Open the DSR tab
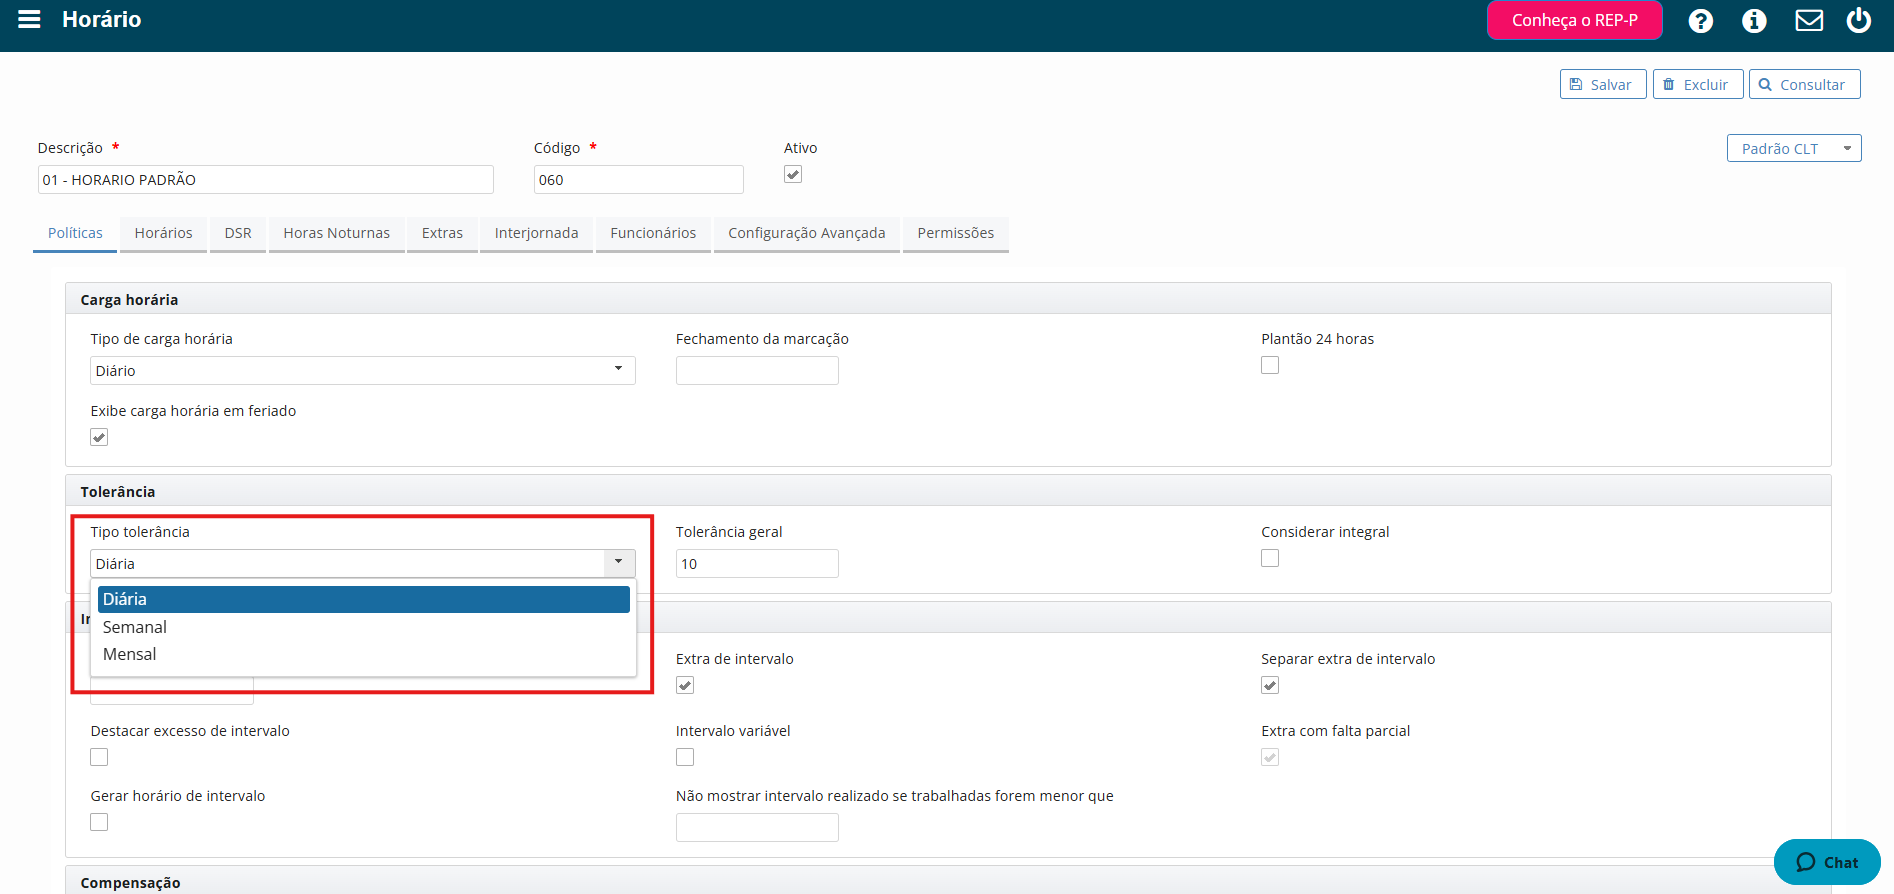The width and height of the screenshot is (1894, 894). click(238, 233)
